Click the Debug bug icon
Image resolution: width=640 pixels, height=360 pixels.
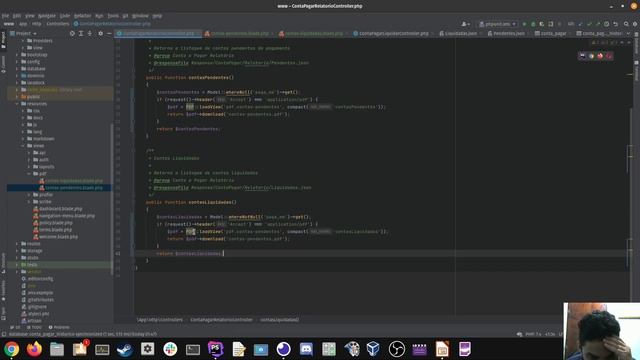click(533, 24)
